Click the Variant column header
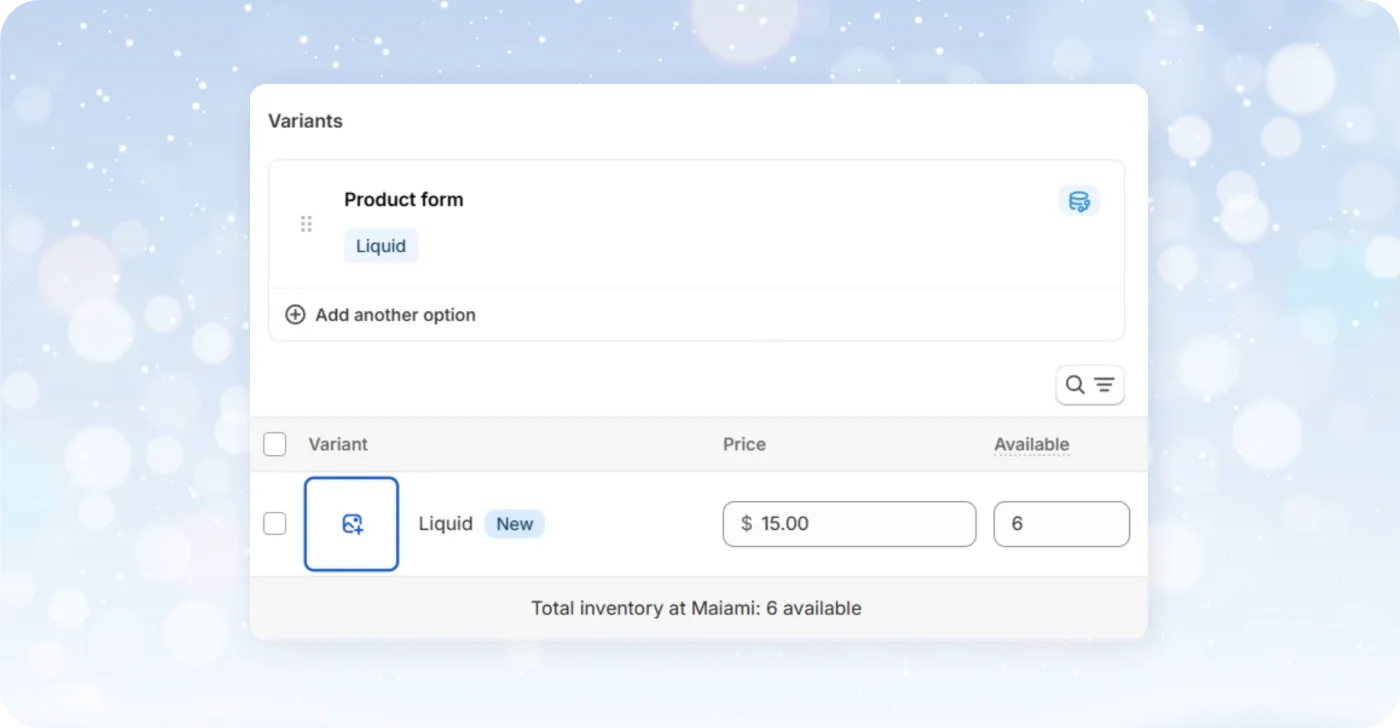Viewport: 1400px width, 728px height. coord(338,444)
